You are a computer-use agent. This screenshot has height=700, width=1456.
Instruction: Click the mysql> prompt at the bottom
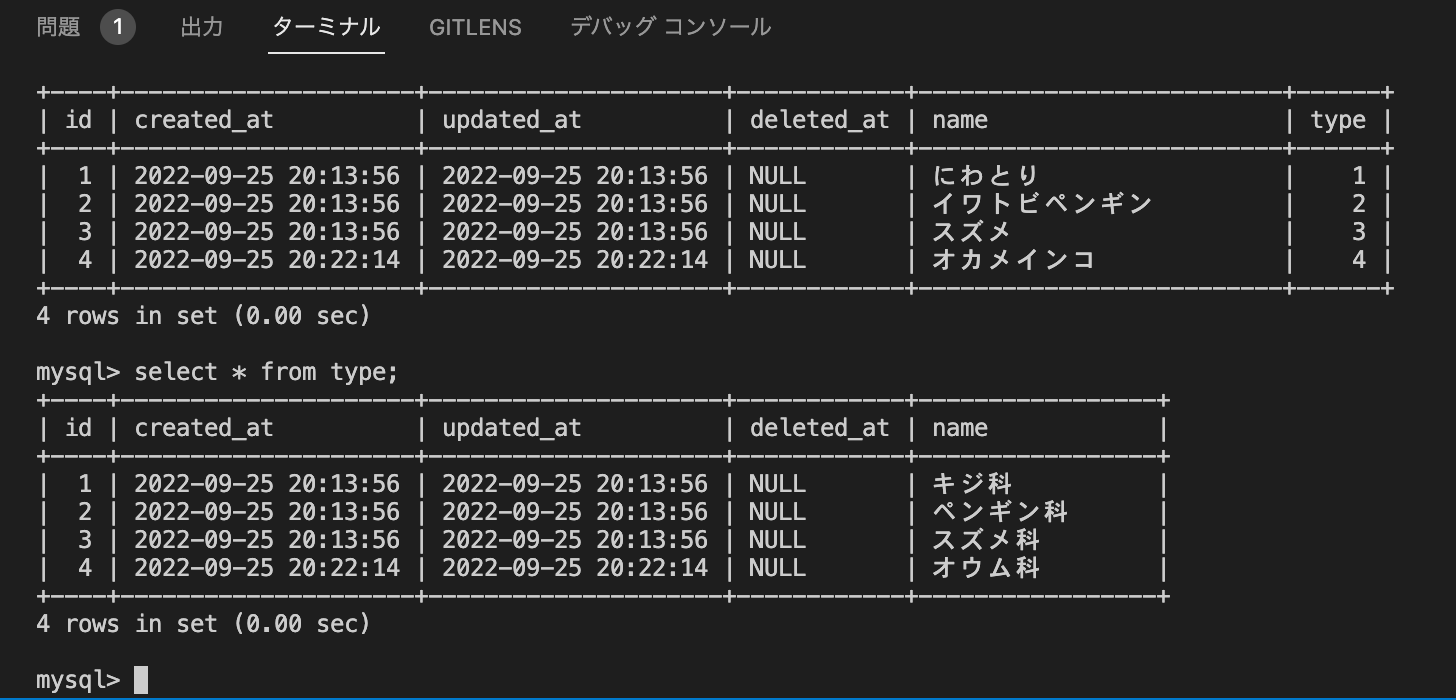pyautogui.click(x=75, y=679)
